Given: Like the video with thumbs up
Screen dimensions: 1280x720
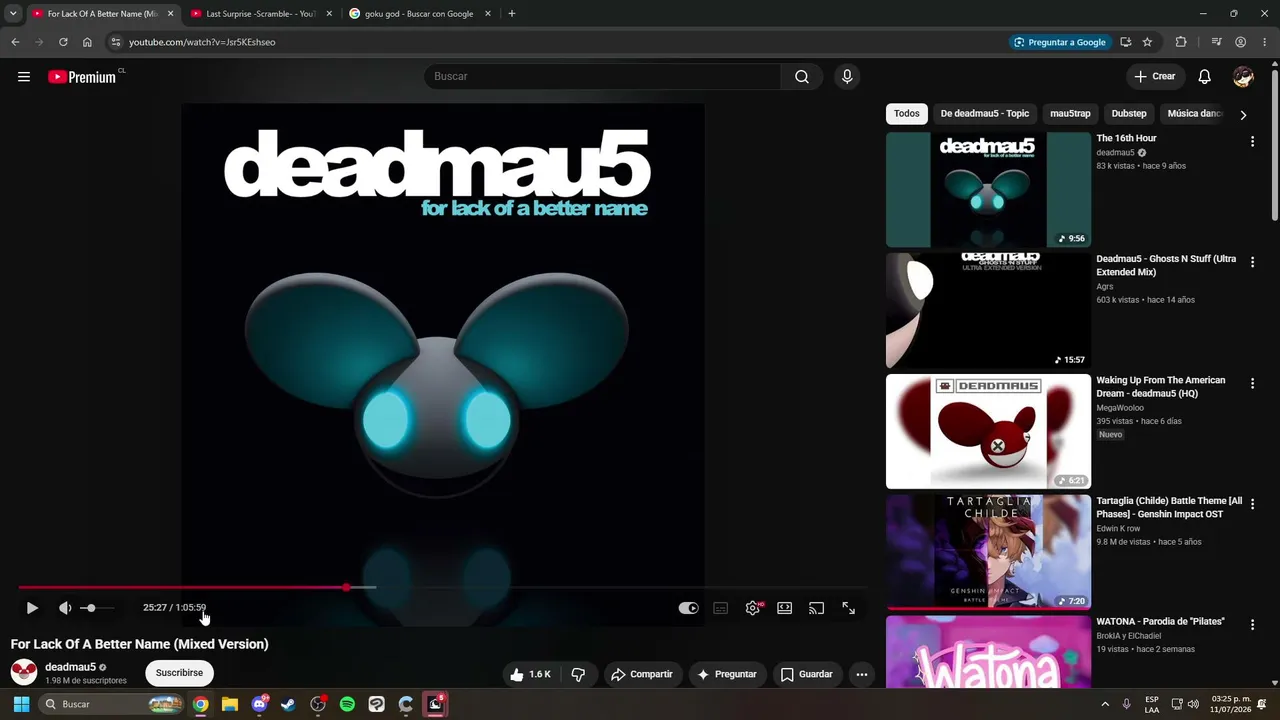Looking at the screenshot, I should pyautogui.click(x=530, y=674).
